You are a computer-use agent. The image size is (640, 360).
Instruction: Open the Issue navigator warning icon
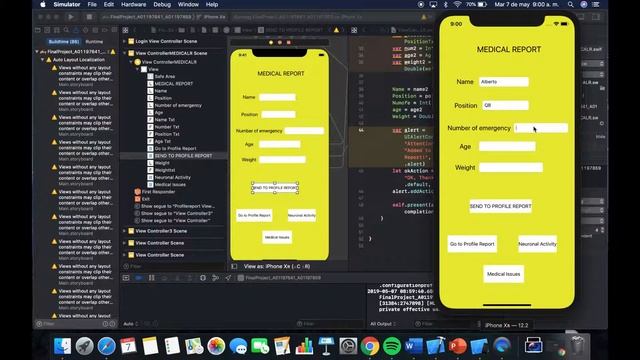76,30
